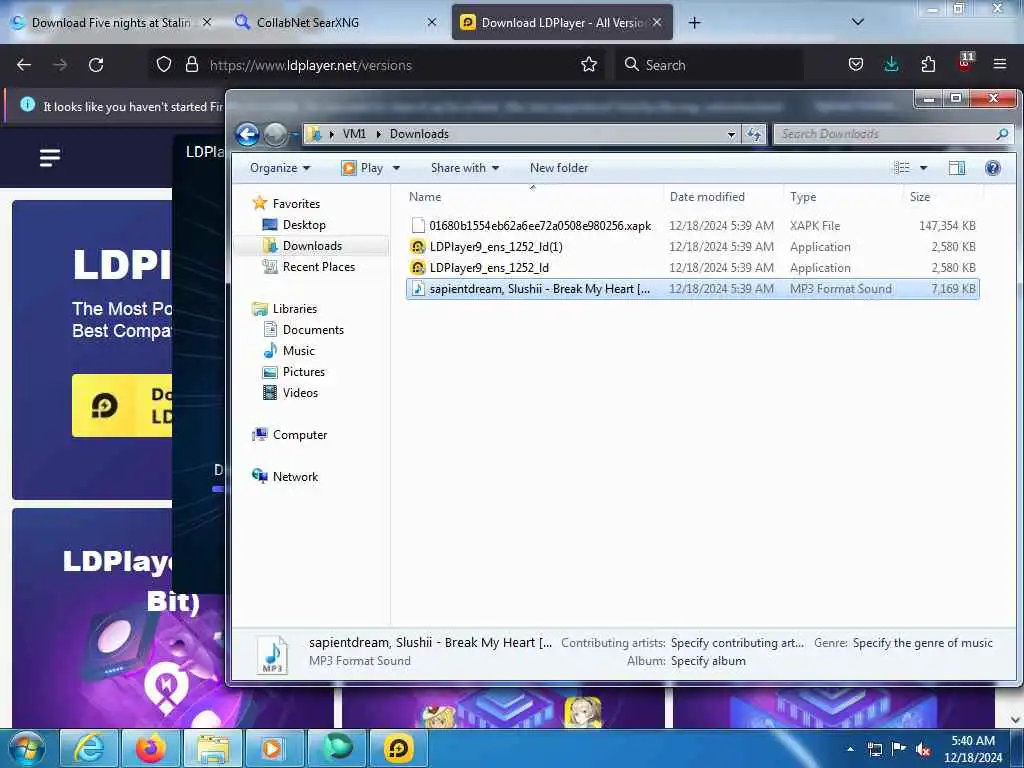Open the Windows Start orb
Viewport: 1024px width, 768px height.
pyautogui.click(x=27, y=748)
